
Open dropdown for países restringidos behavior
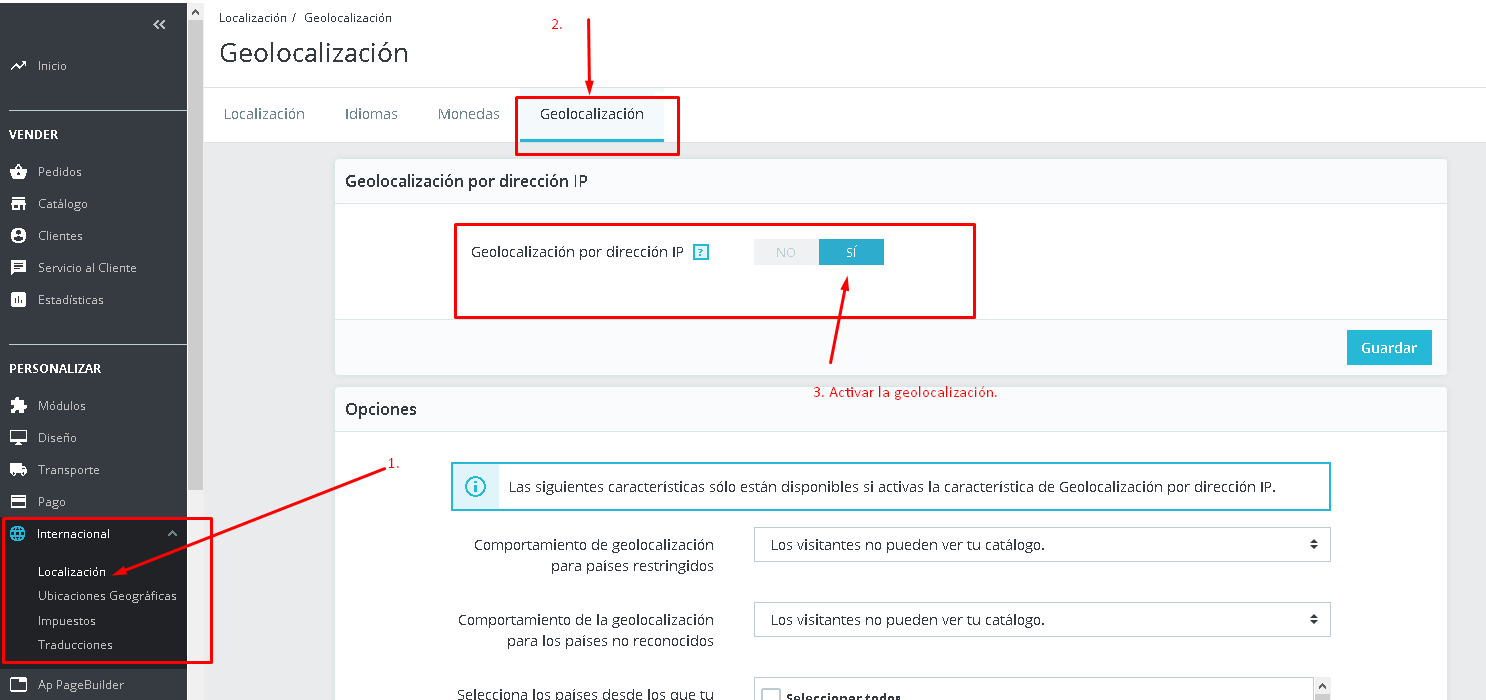tap(1042, 545)
